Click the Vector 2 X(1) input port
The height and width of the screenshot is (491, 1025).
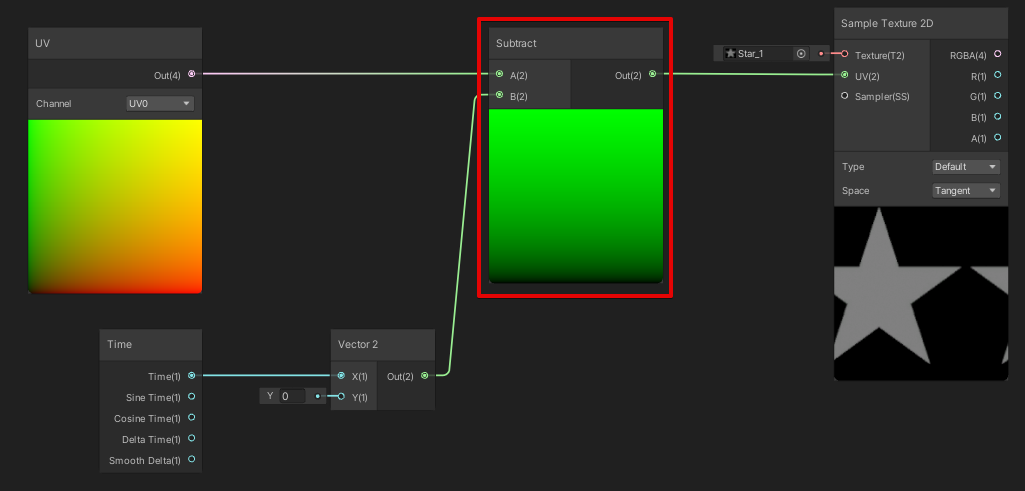(x=341, y=375)
